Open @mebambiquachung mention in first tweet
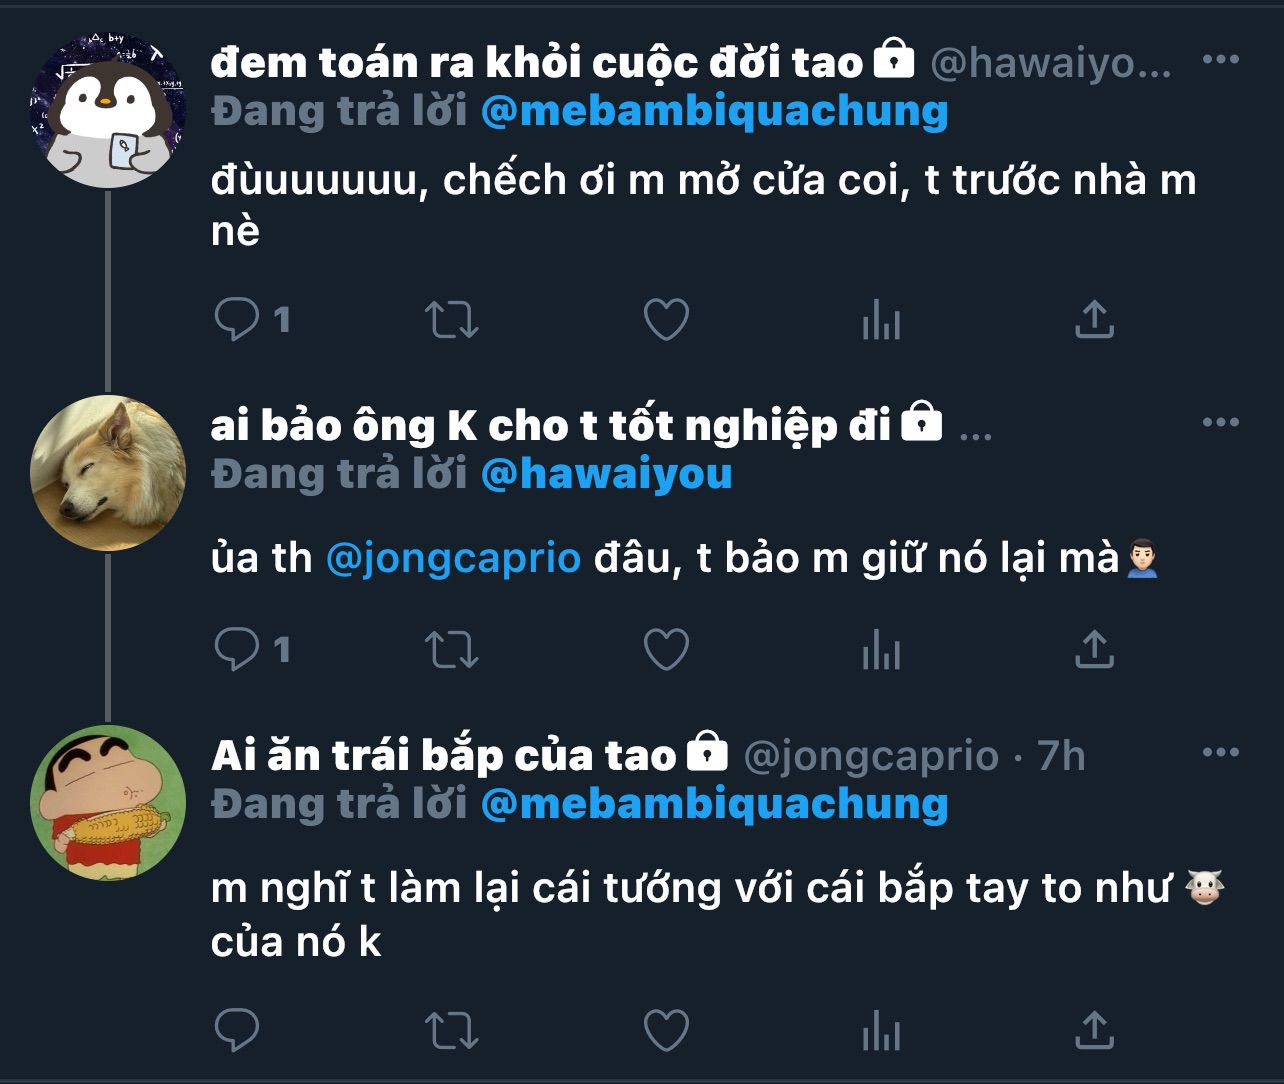The image size is (1284, 1084). tap(714, 111)
